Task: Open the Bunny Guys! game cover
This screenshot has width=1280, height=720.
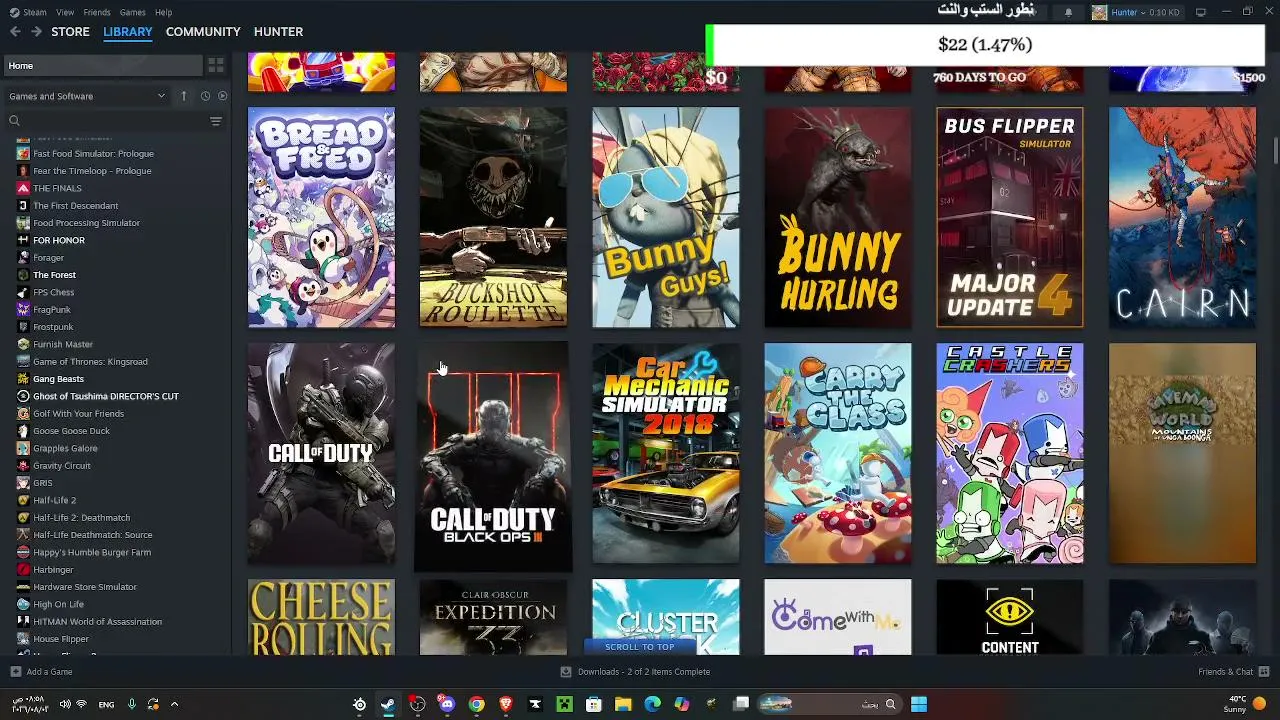Action: coord(666,217)
